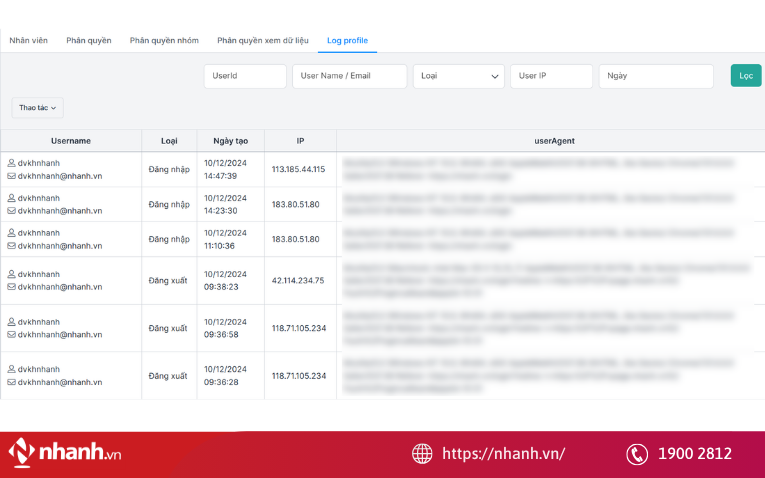The image size is (765, 478).
Task: Click user icon in 14:23:30 log row
Action: pos(11,198)
